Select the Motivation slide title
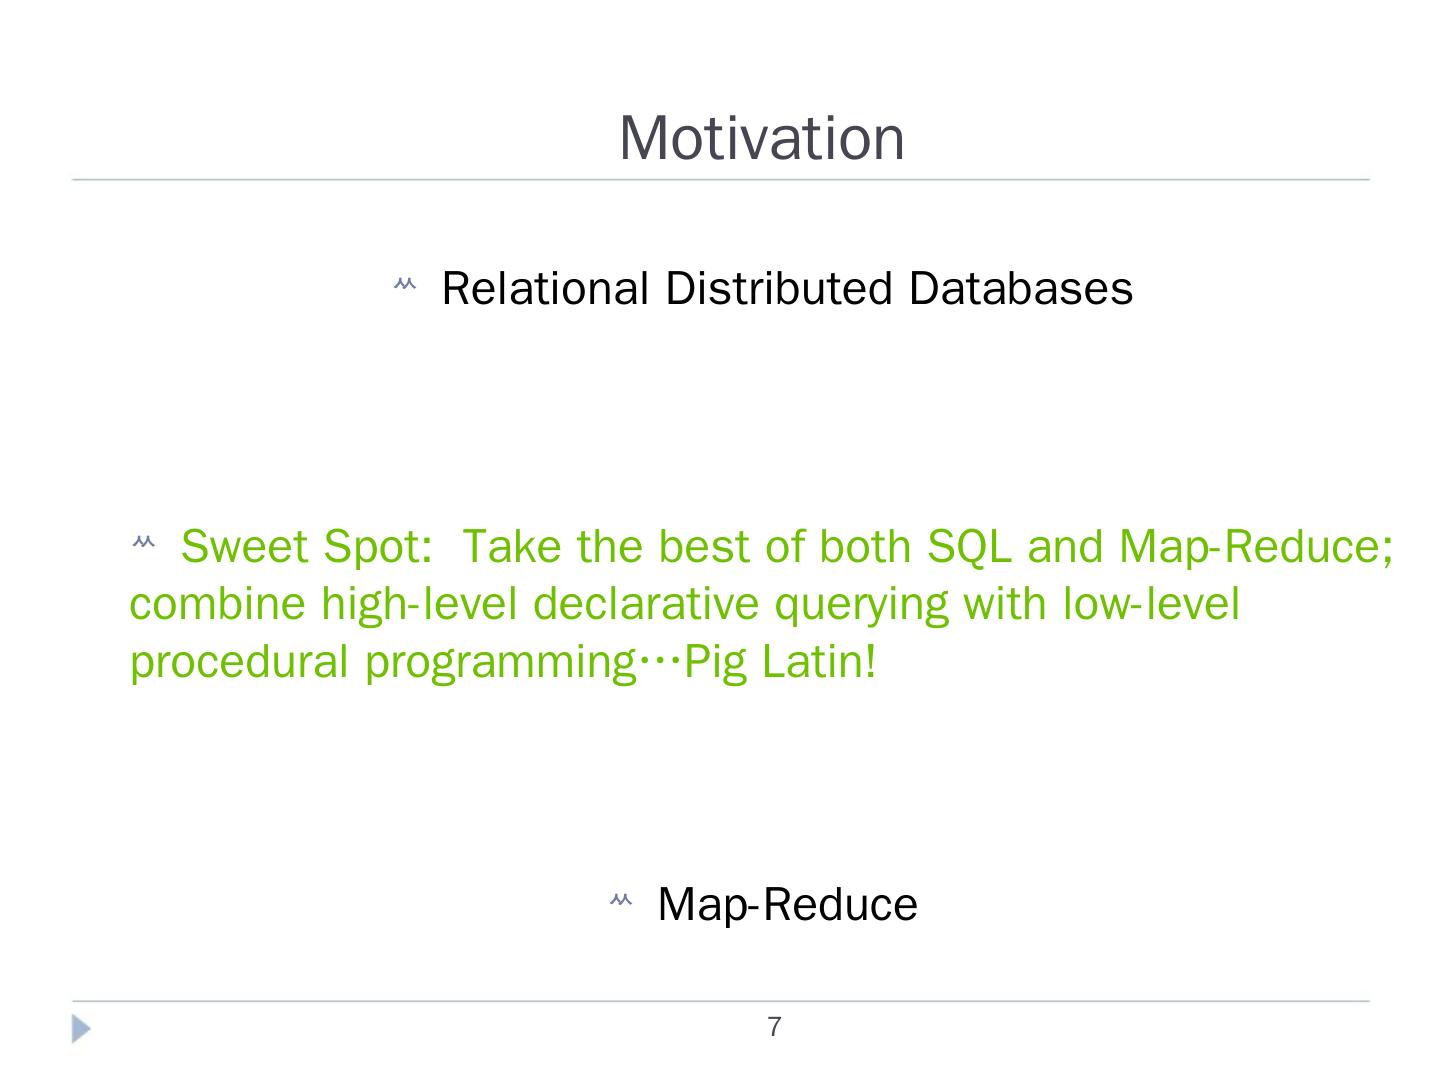The height and width of the screenshot is (1080, 1440). (x=761, y=138)
